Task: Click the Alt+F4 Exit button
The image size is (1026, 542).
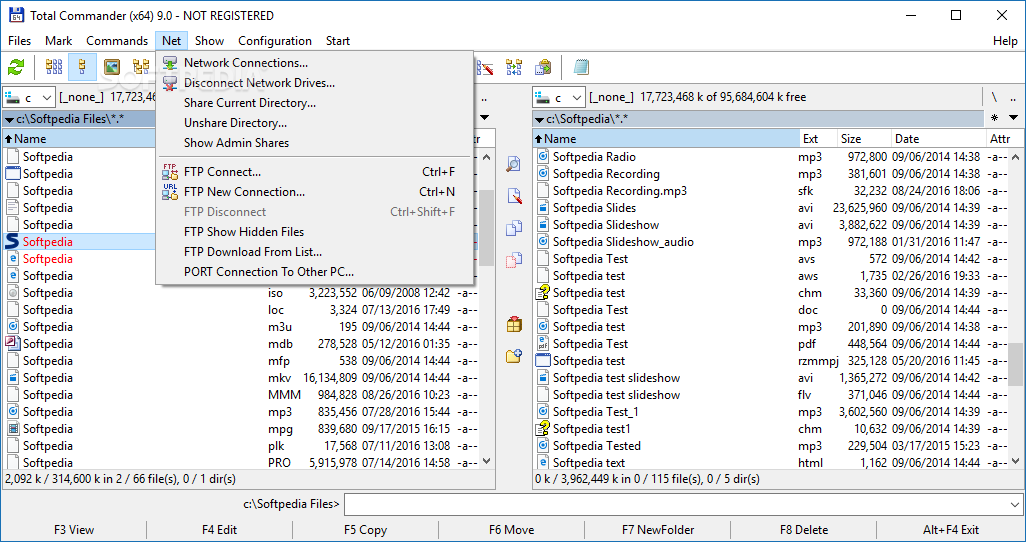Action: (x=951, y=530)
